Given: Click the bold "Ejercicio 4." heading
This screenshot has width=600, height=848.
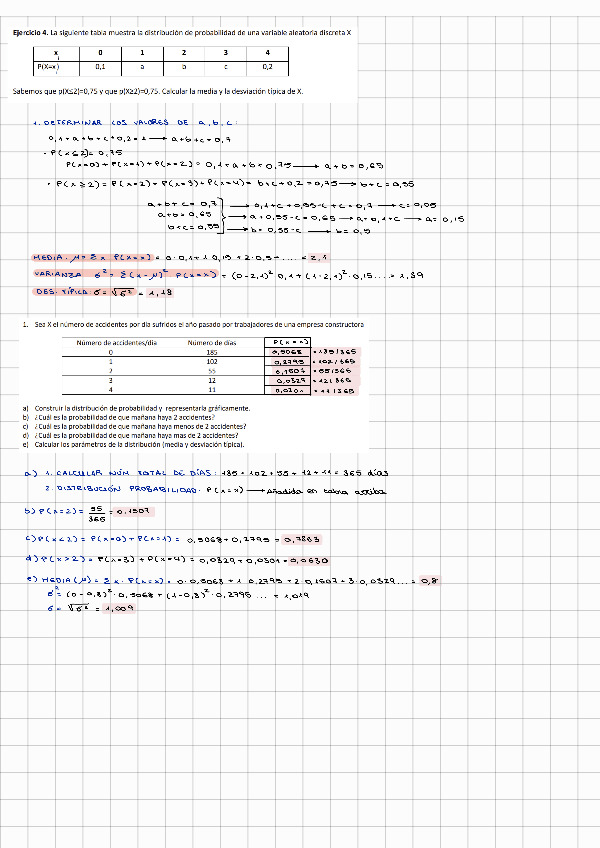Looking at the screenshot, I should point(30,32).
